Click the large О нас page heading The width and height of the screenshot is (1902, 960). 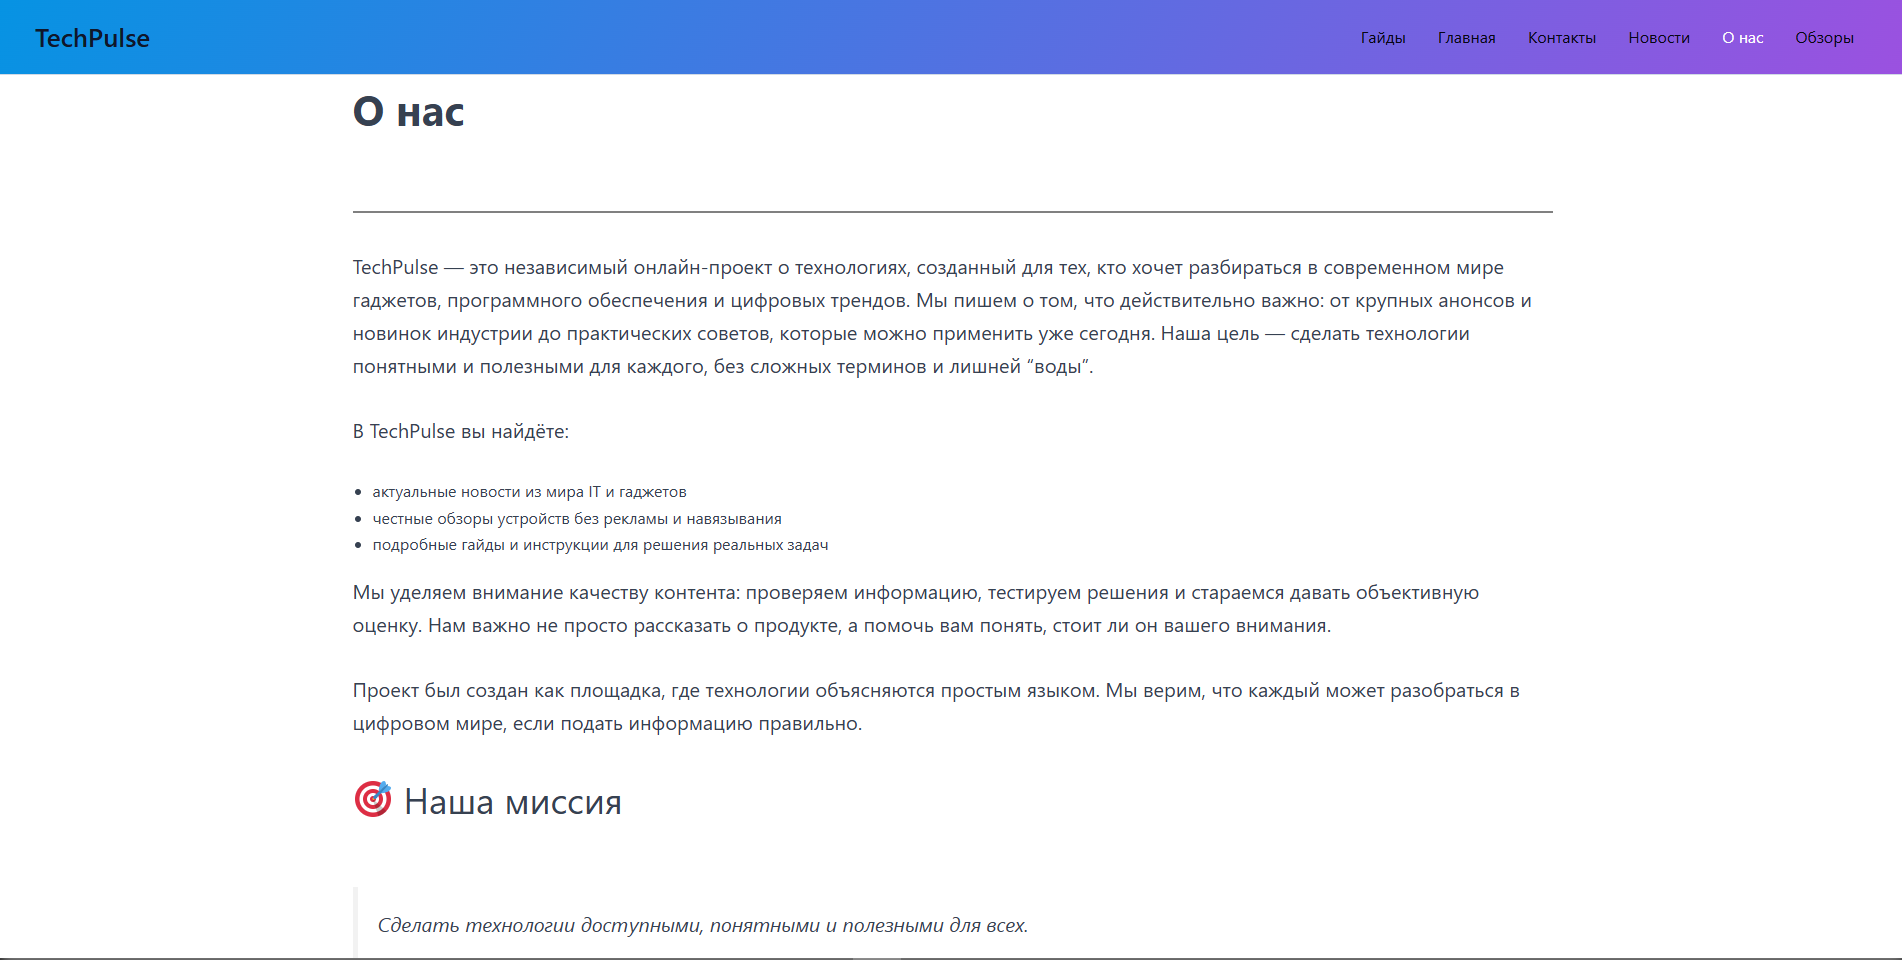(x=408, y=112)
